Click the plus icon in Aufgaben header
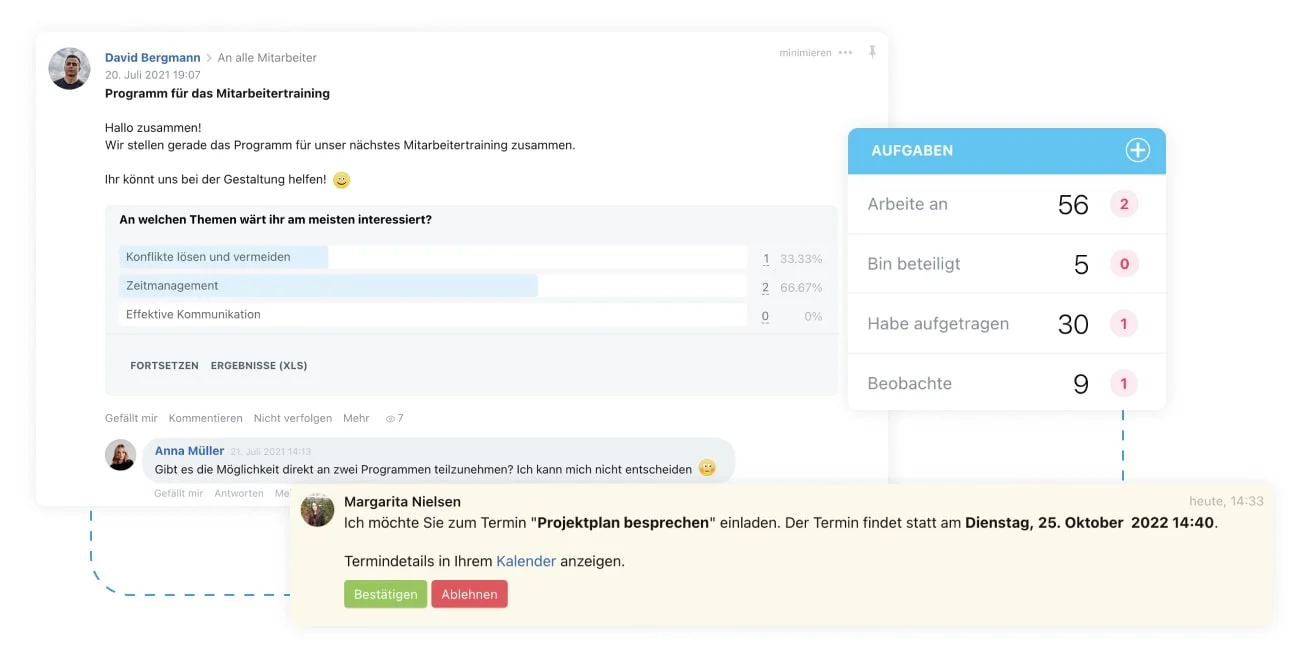The width and height of the screenshot is (1300, 660). [x=1138, y=151]
